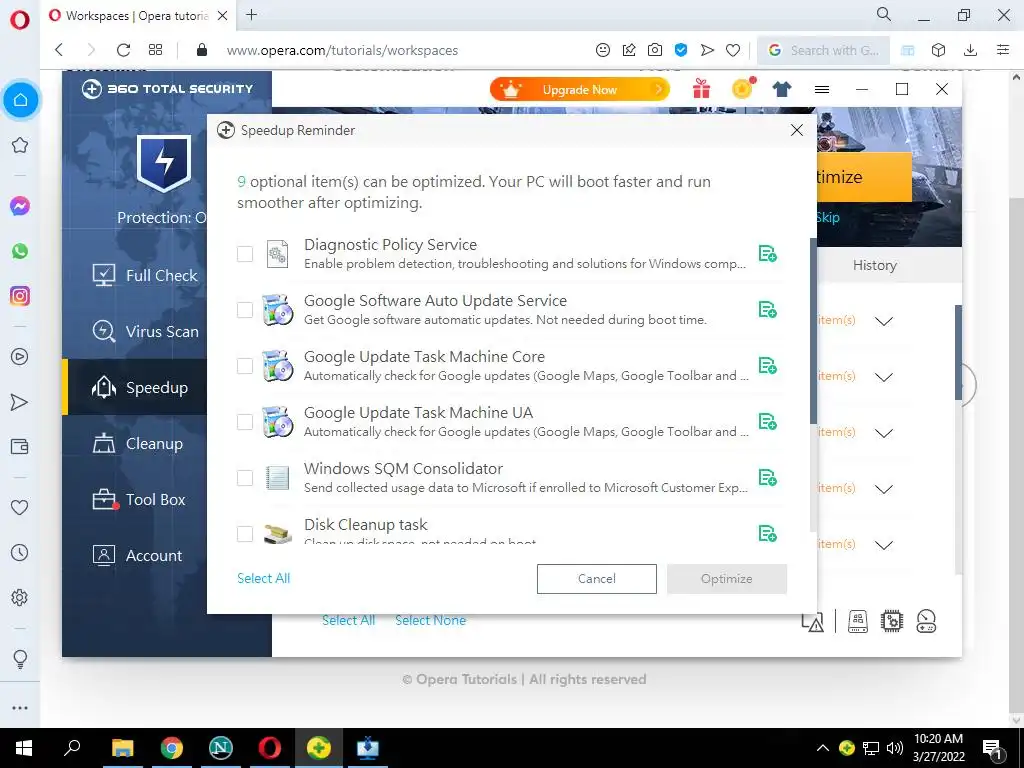Click the Optimize button in dialog

(x=726, y=579)
